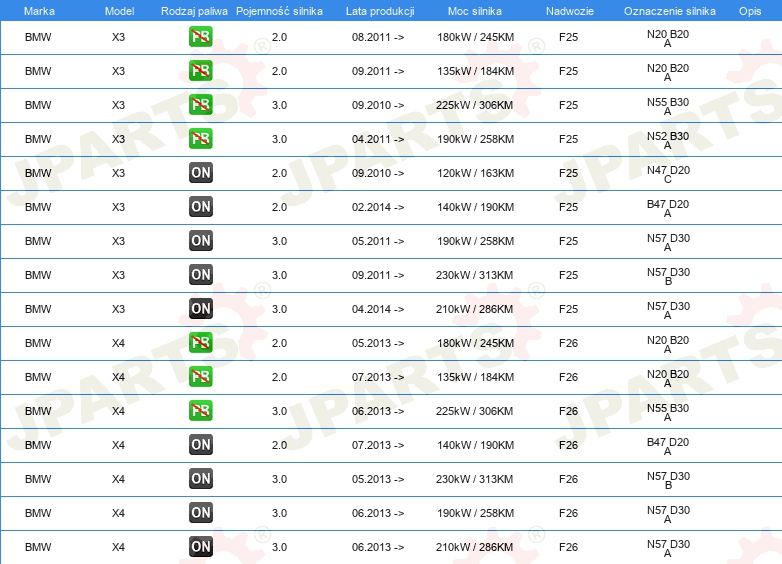Click the N47 D20 C engine code
The height and width of the screenshot is (564, 782).
point(668,174)
